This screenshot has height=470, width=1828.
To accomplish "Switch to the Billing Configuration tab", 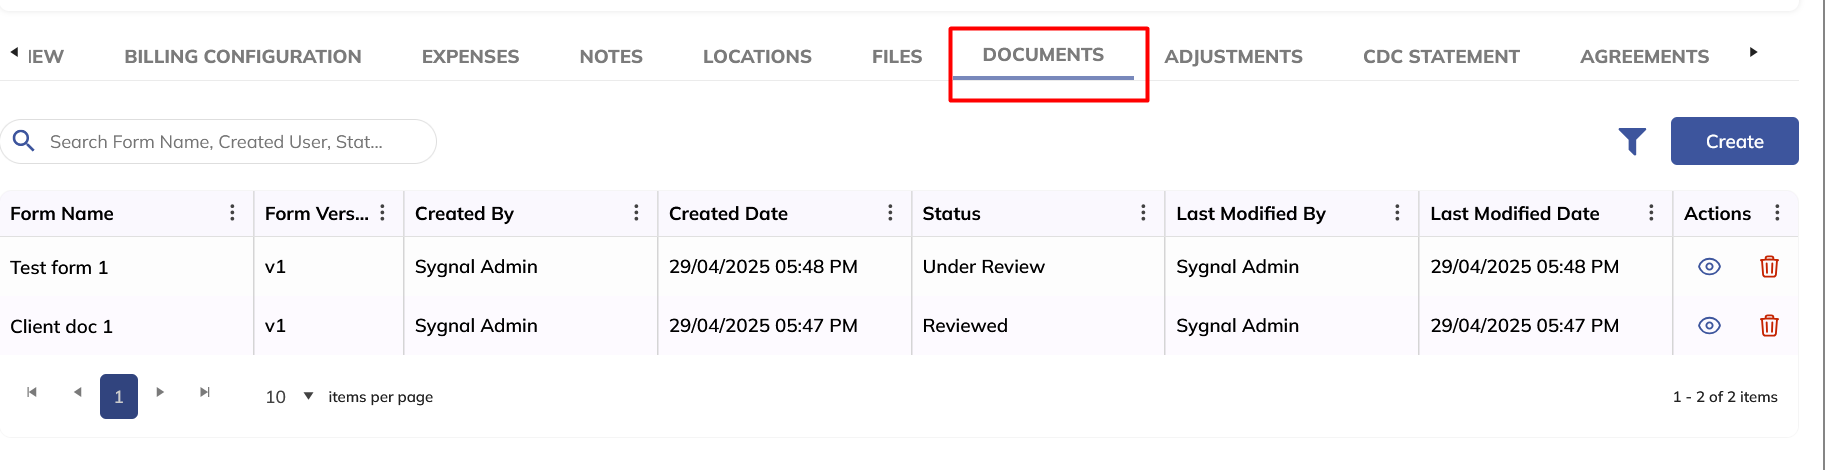I will point(243,57).
